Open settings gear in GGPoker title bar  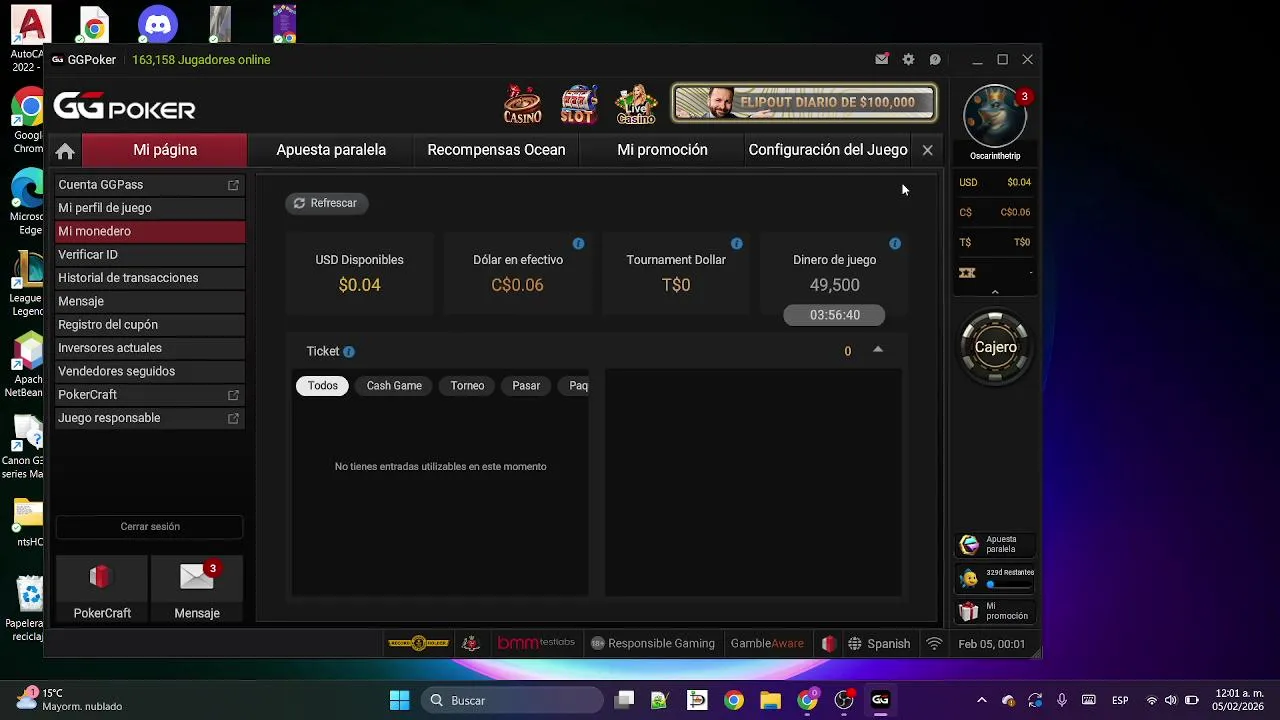908,60
